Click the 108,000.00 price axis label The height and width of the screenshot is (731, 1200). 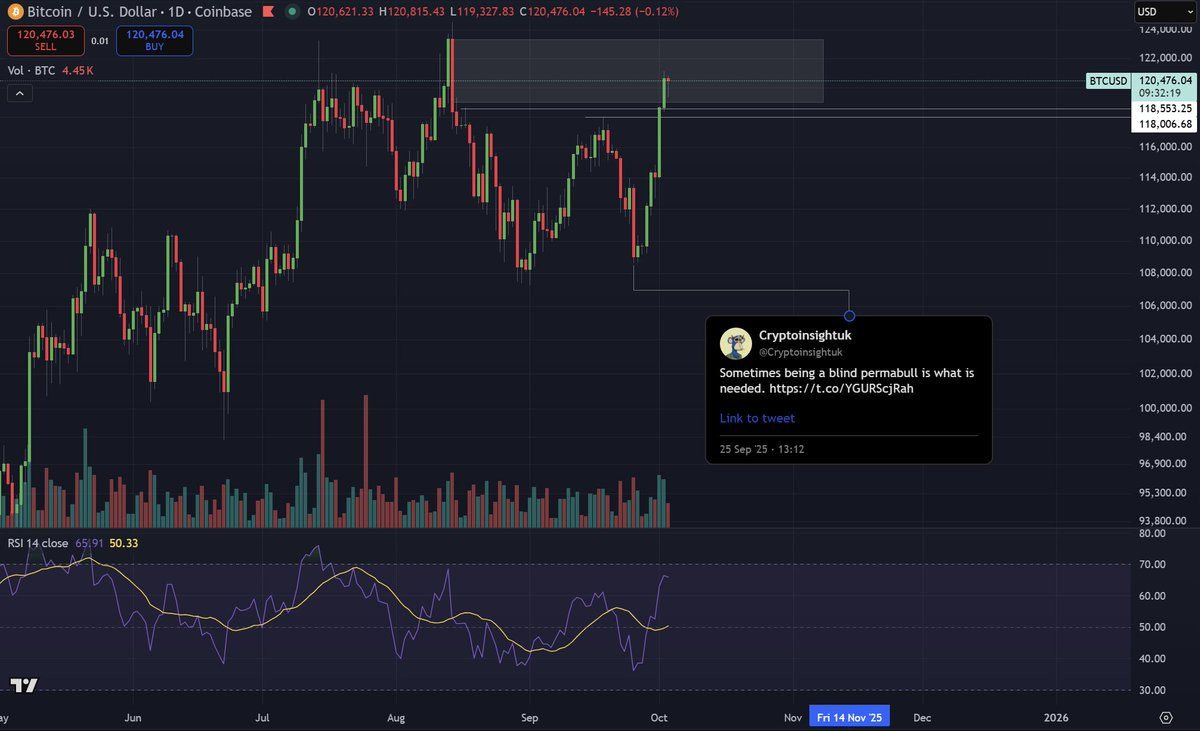(1166, 273)
